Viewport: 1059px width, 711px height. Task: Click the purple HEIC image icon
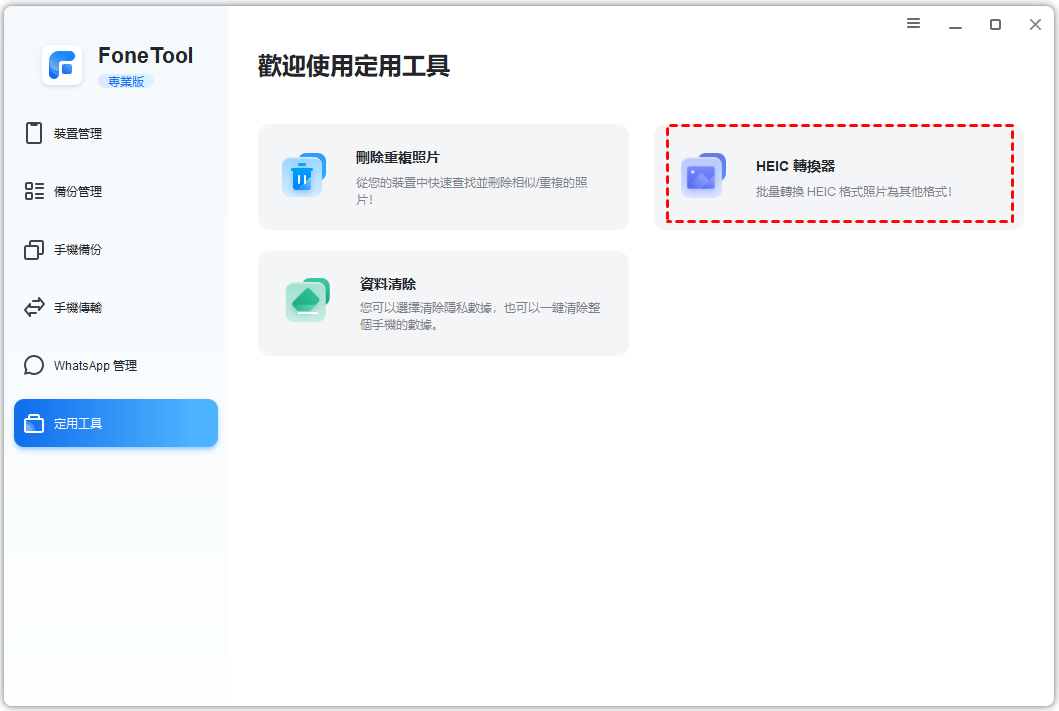[702, 176]
